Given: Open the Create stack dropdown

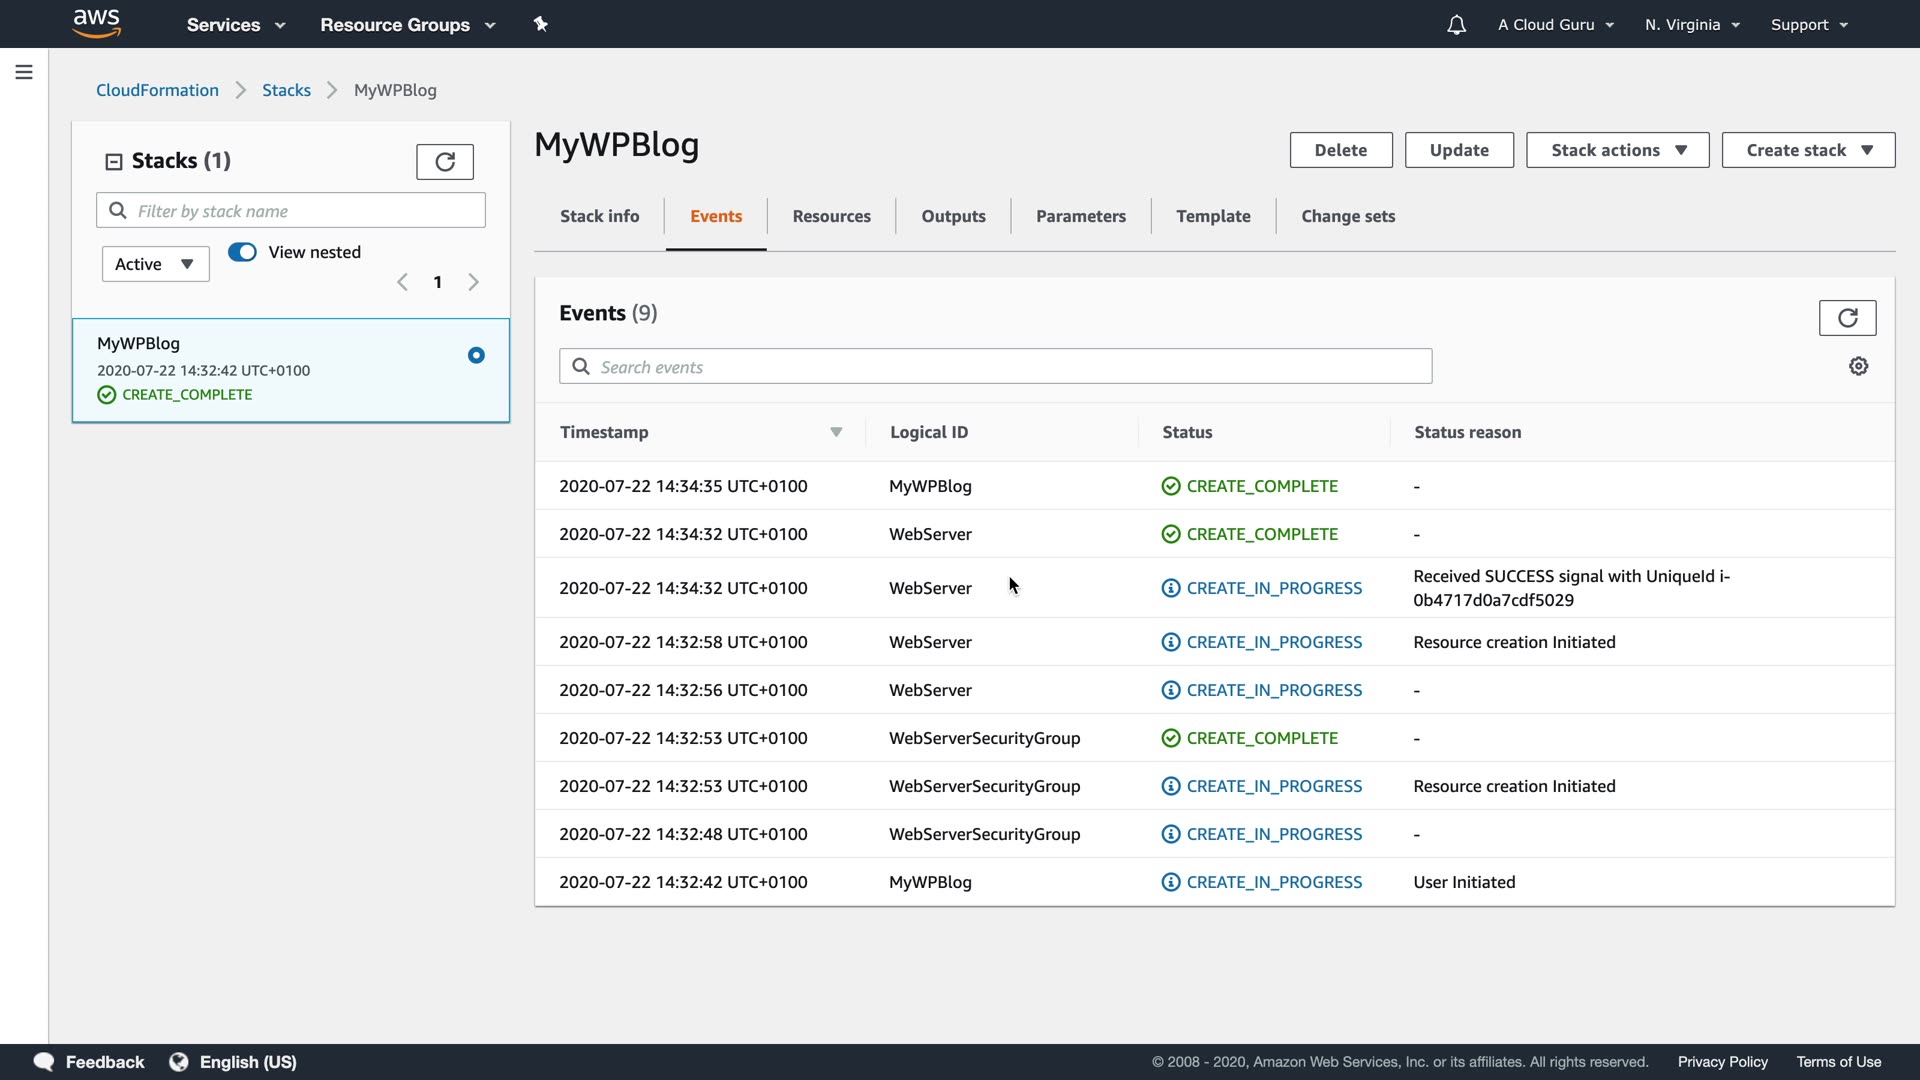Looking at the screenshot, I should click(1808, 150).
